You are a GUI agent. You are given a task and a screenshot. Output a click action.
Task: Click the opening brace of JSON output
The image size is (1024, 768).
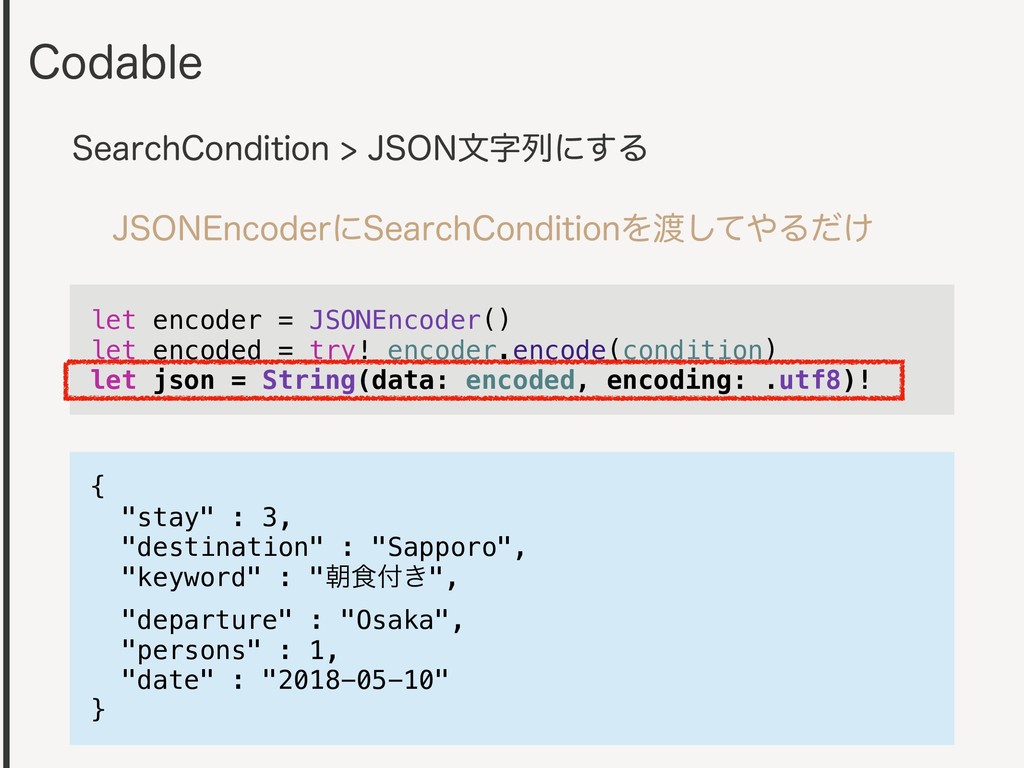98,487
